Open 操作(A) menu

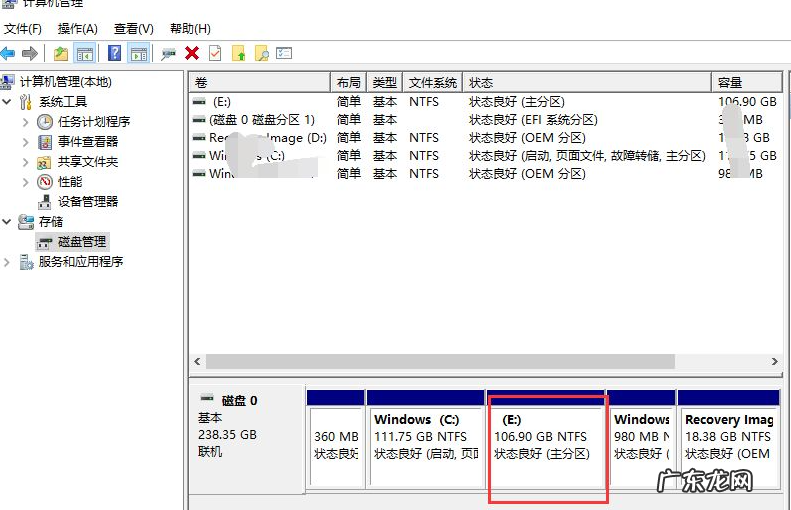(x=78, y=29)
